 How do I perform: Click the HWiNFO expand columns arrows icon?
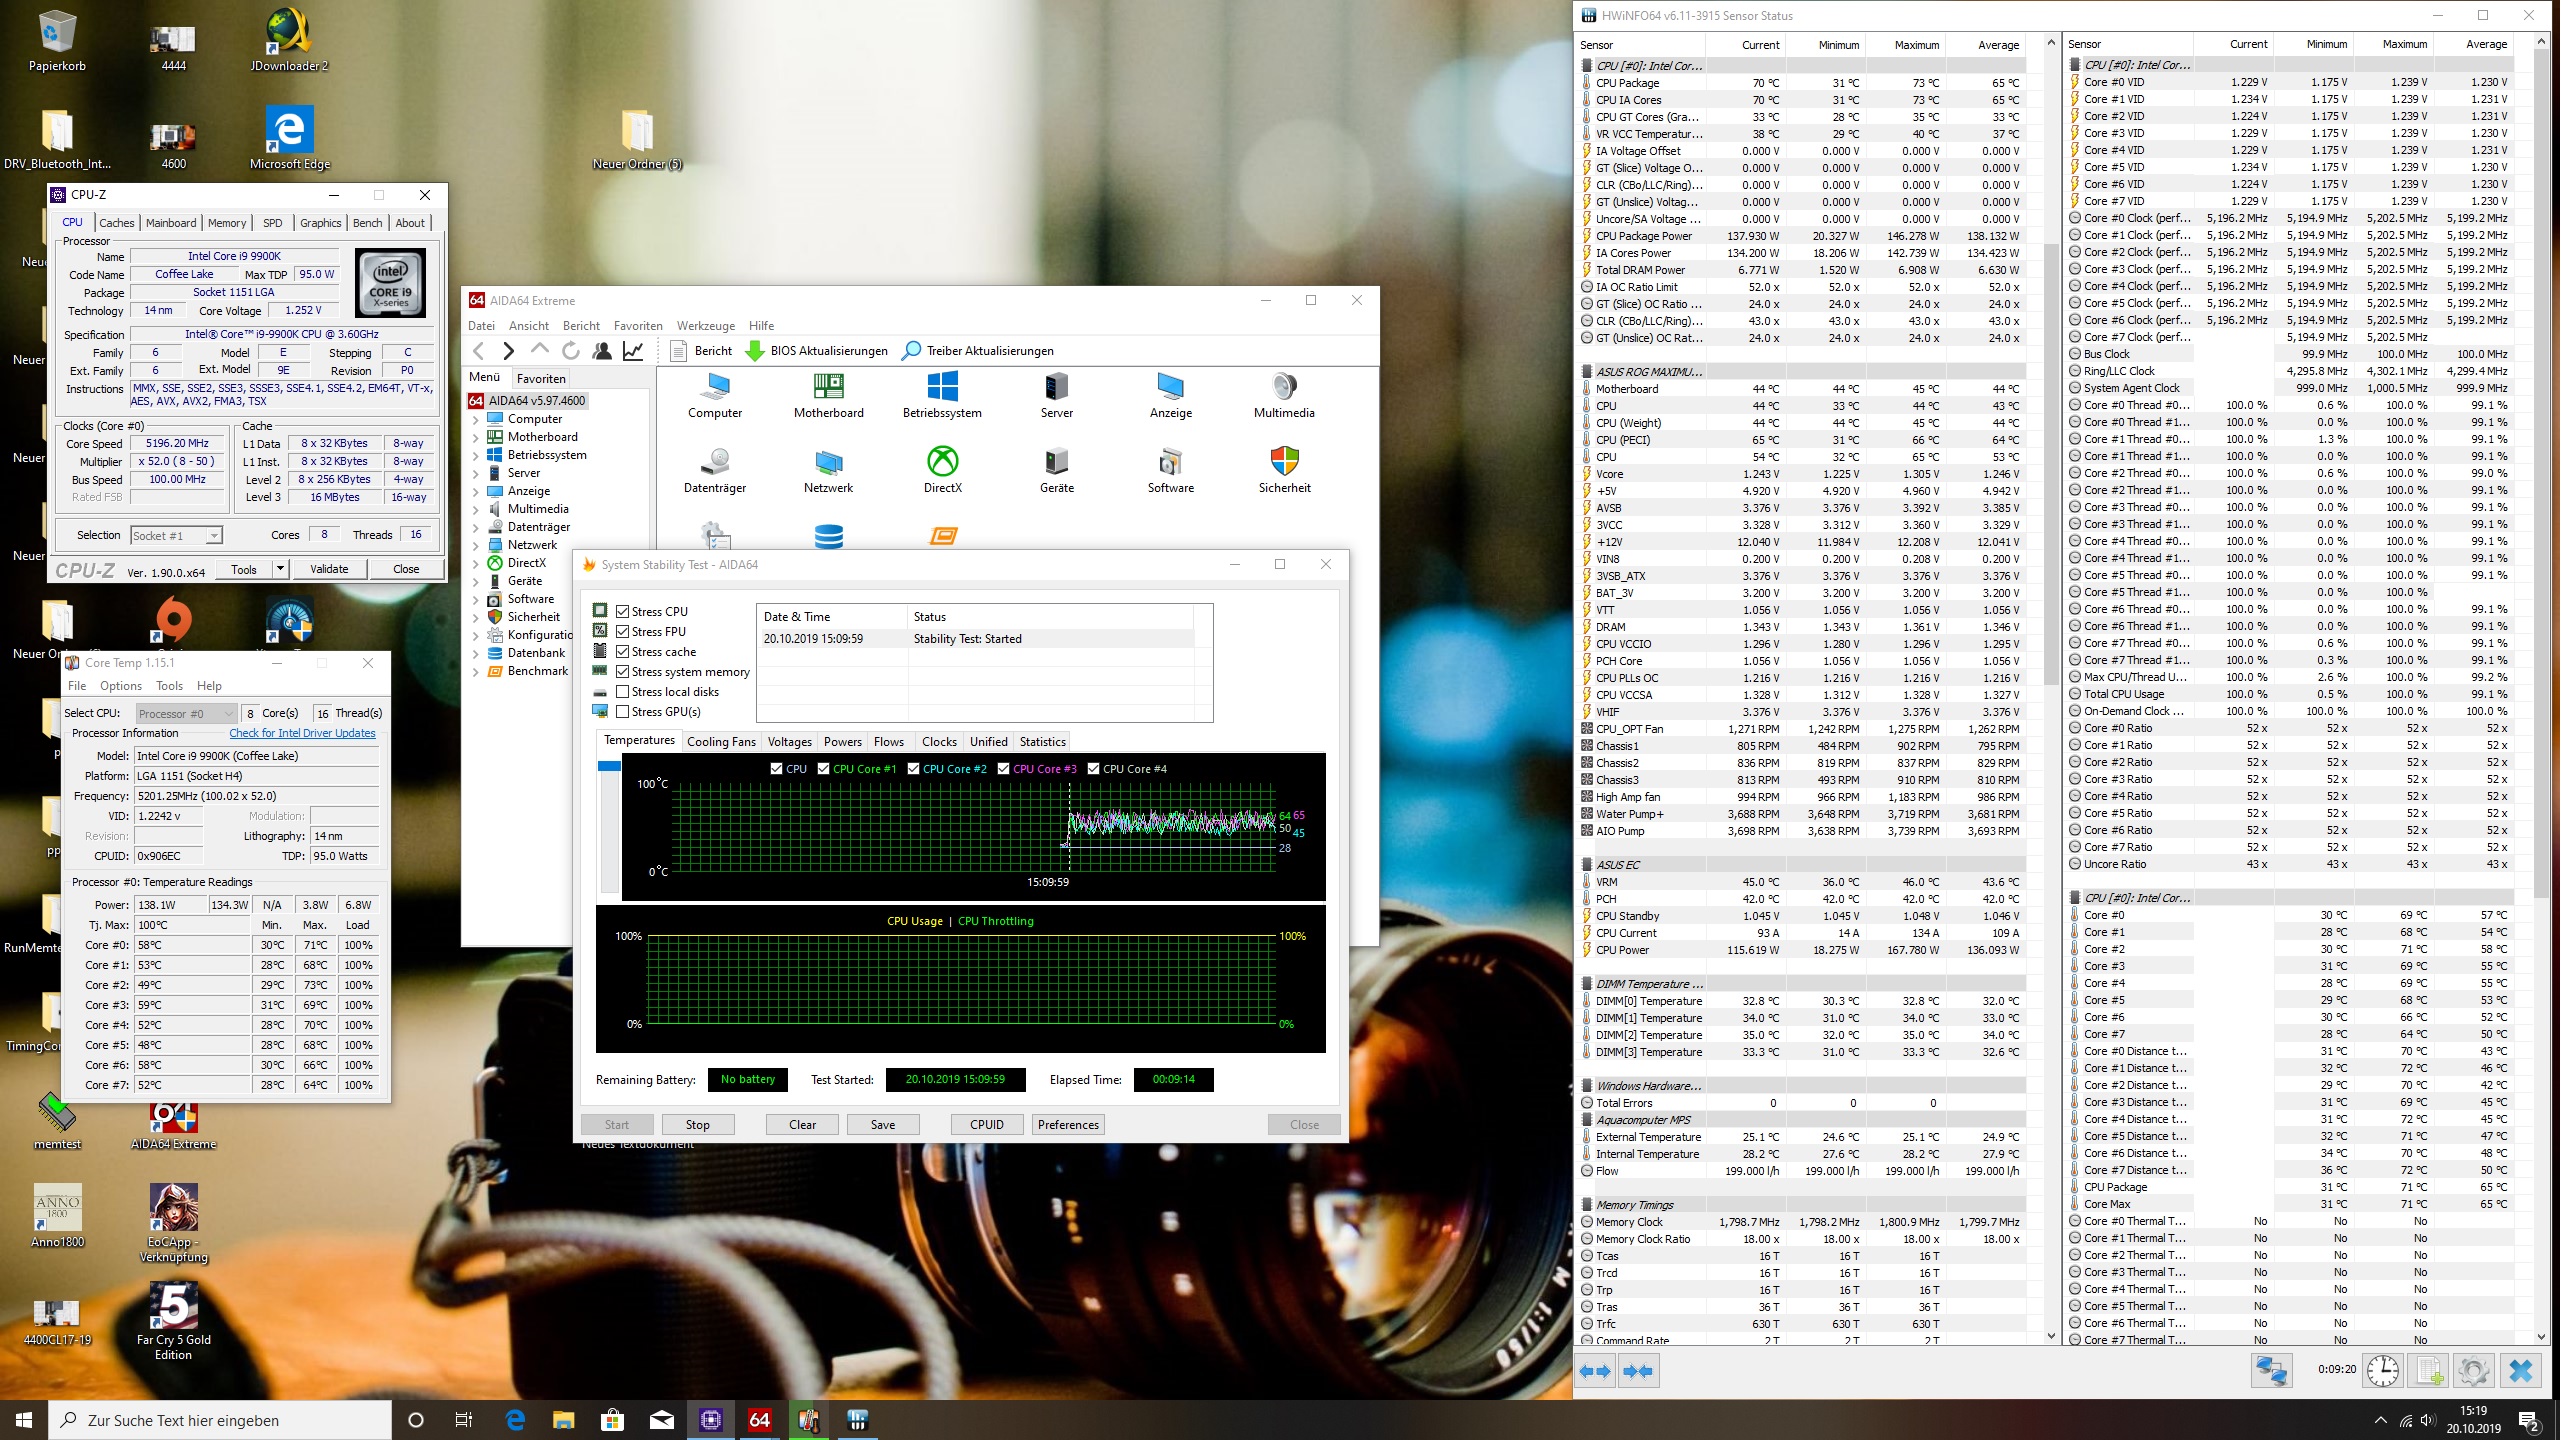point(1596,1371)
